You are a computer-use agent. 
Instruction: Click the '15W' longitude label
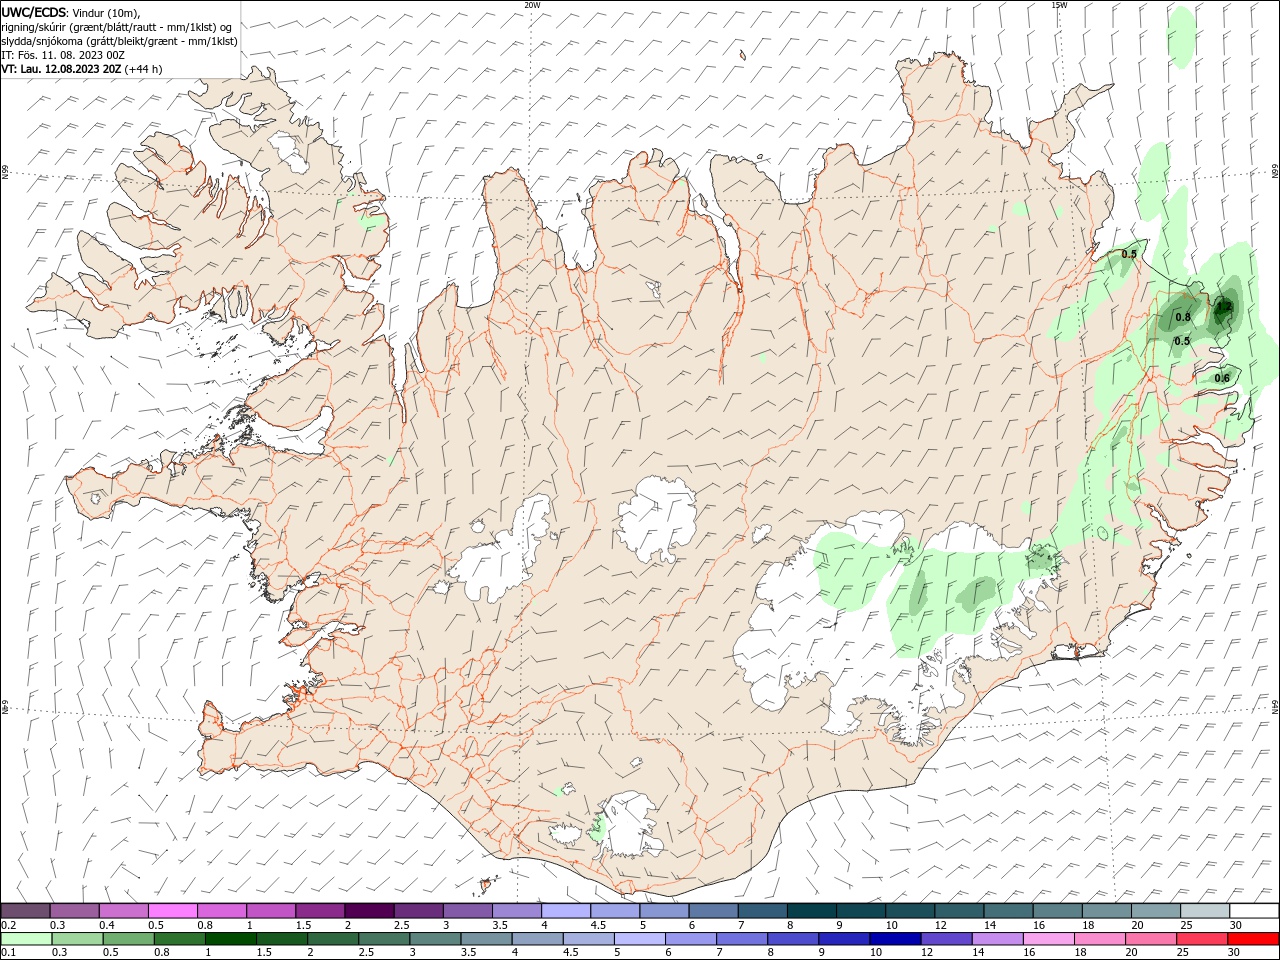tap(1059, 5)
